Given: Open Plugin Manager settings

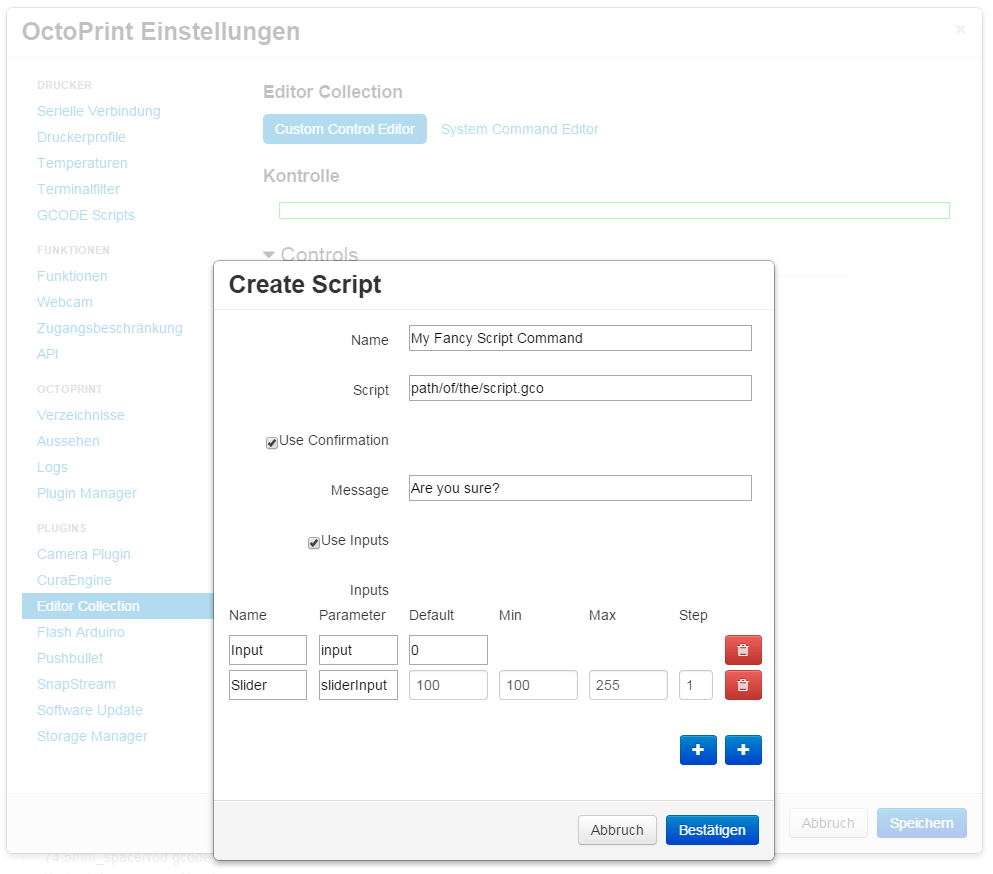Looking at the screenshot, I should pos(87,493).
